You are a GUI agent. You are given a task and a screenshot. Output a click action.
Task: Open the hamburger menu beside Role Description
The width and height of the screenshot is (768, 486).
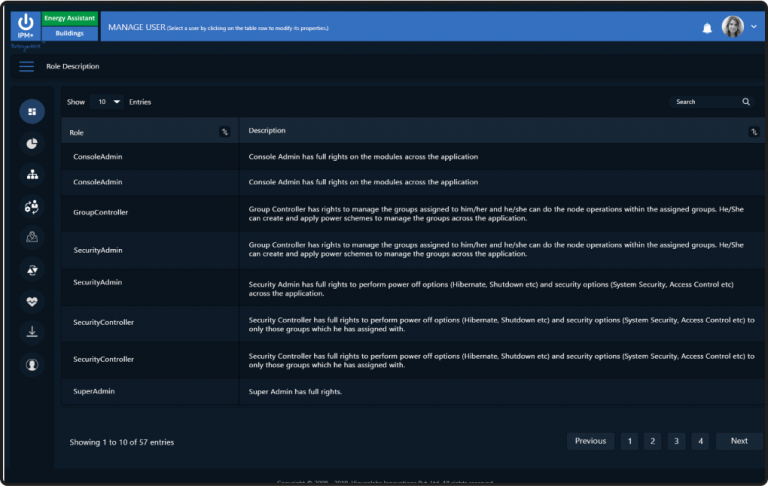tap(26, 67)
